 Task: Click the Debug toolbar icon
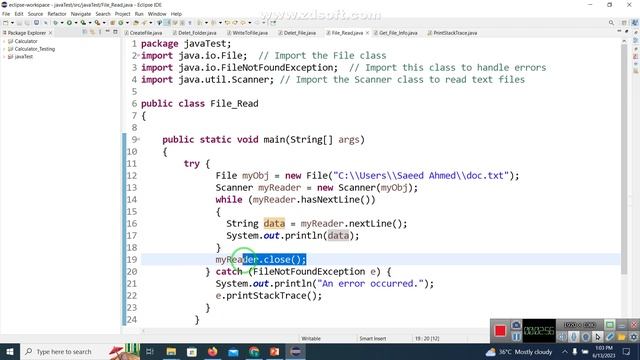click(x=56, y=23)
